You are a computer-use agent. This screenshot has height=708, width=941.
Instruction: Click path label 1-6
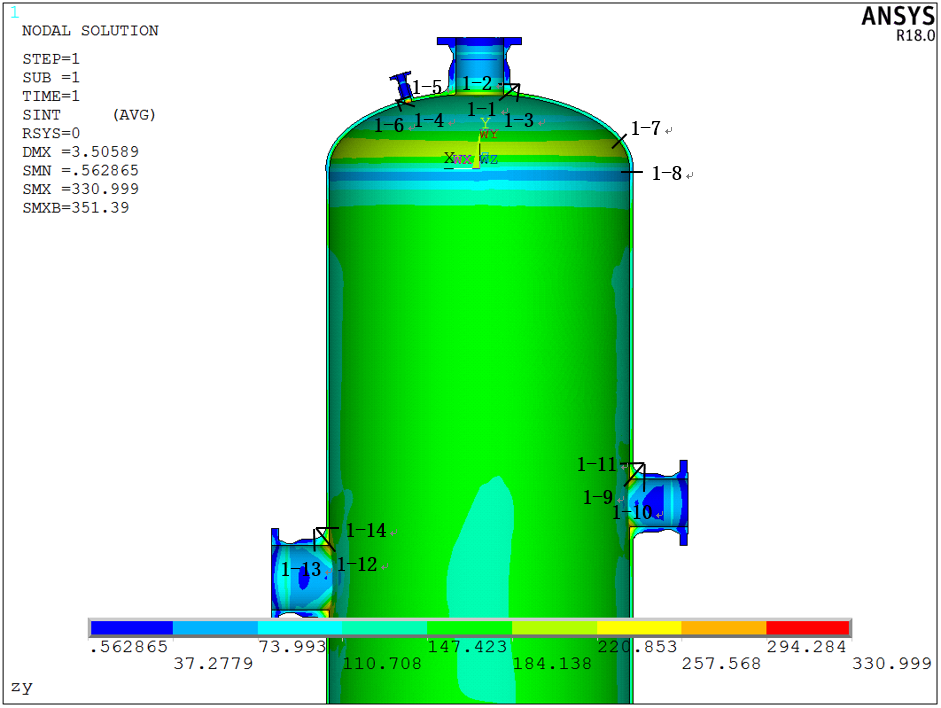[389, 125]
